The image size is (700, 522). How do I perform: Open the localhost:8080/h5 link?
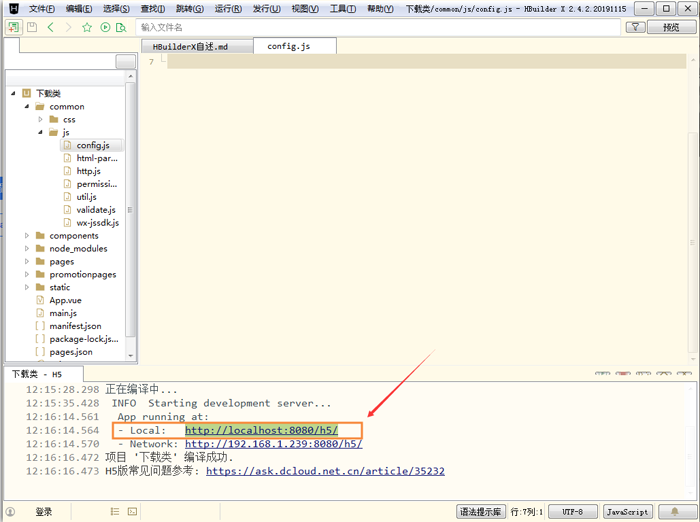point(262,430)
